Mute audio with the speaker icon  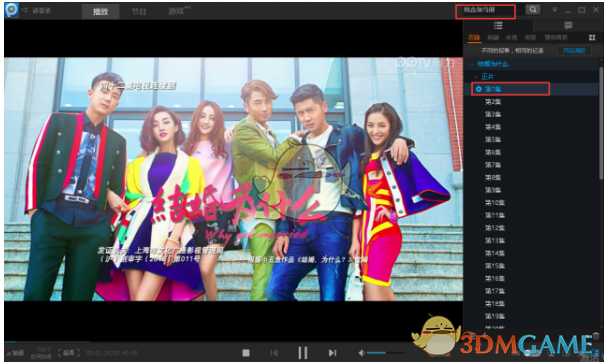(x=361, y=353)
